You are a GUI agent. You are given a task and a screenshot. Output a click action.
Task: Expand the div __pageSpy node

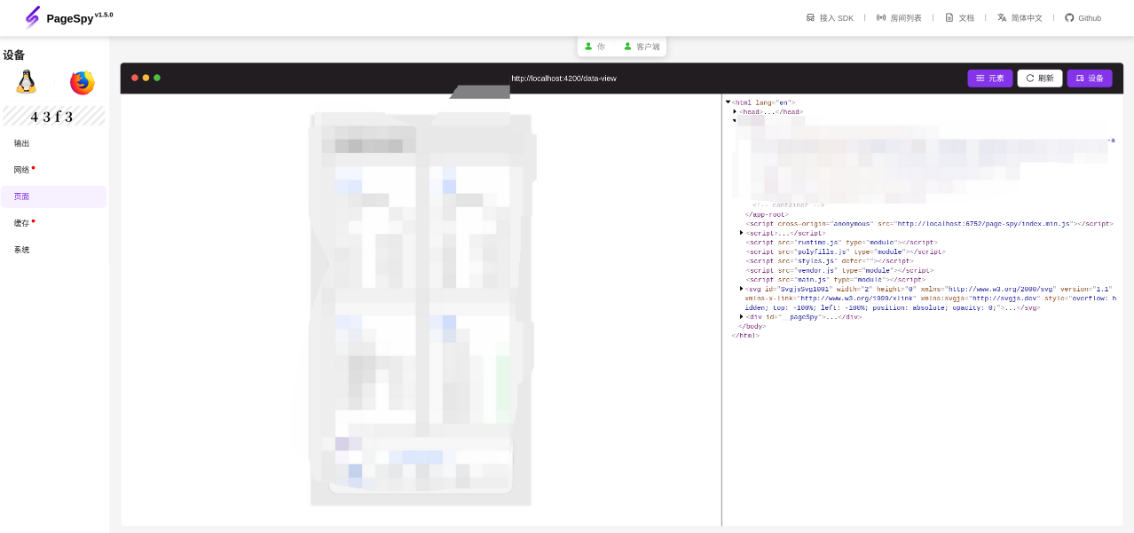click(741, 317)
